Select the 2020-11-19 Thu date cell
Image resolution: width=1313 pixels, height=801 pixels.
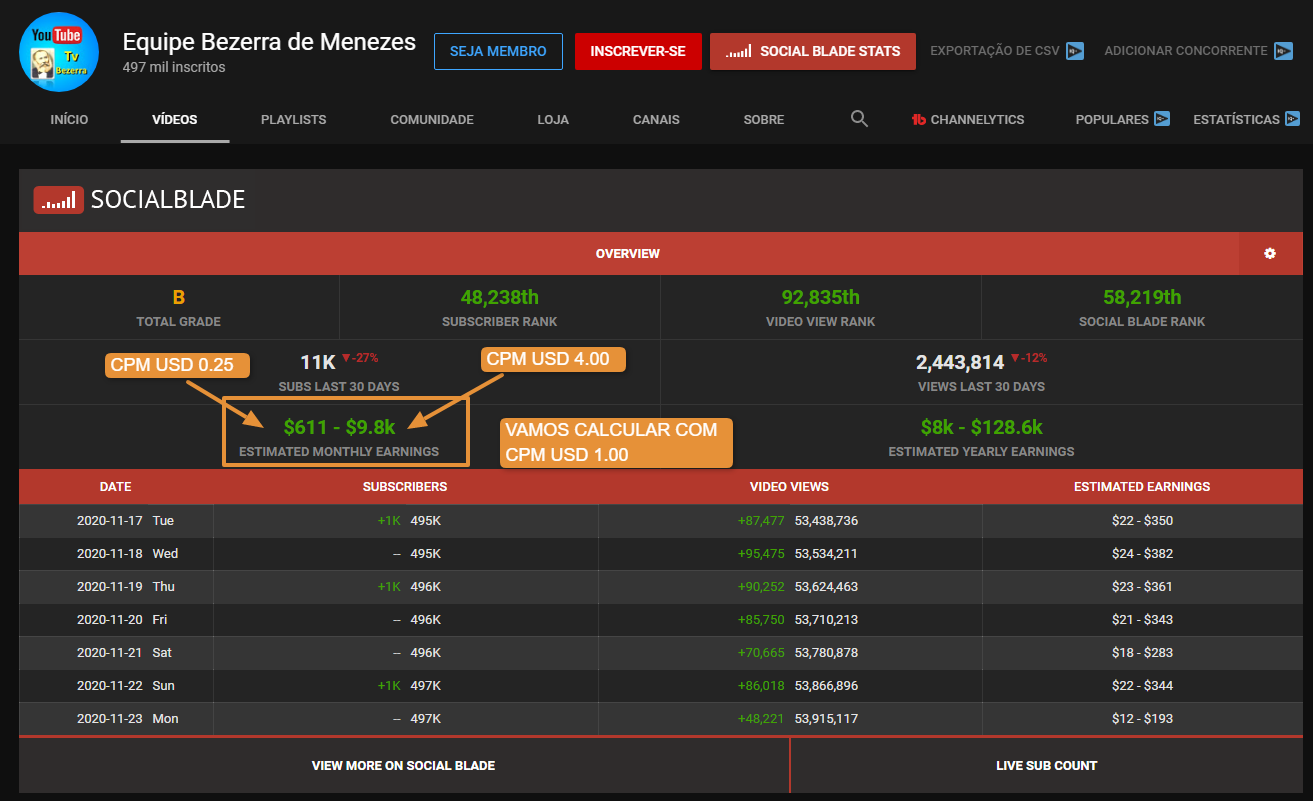[116, 586]
